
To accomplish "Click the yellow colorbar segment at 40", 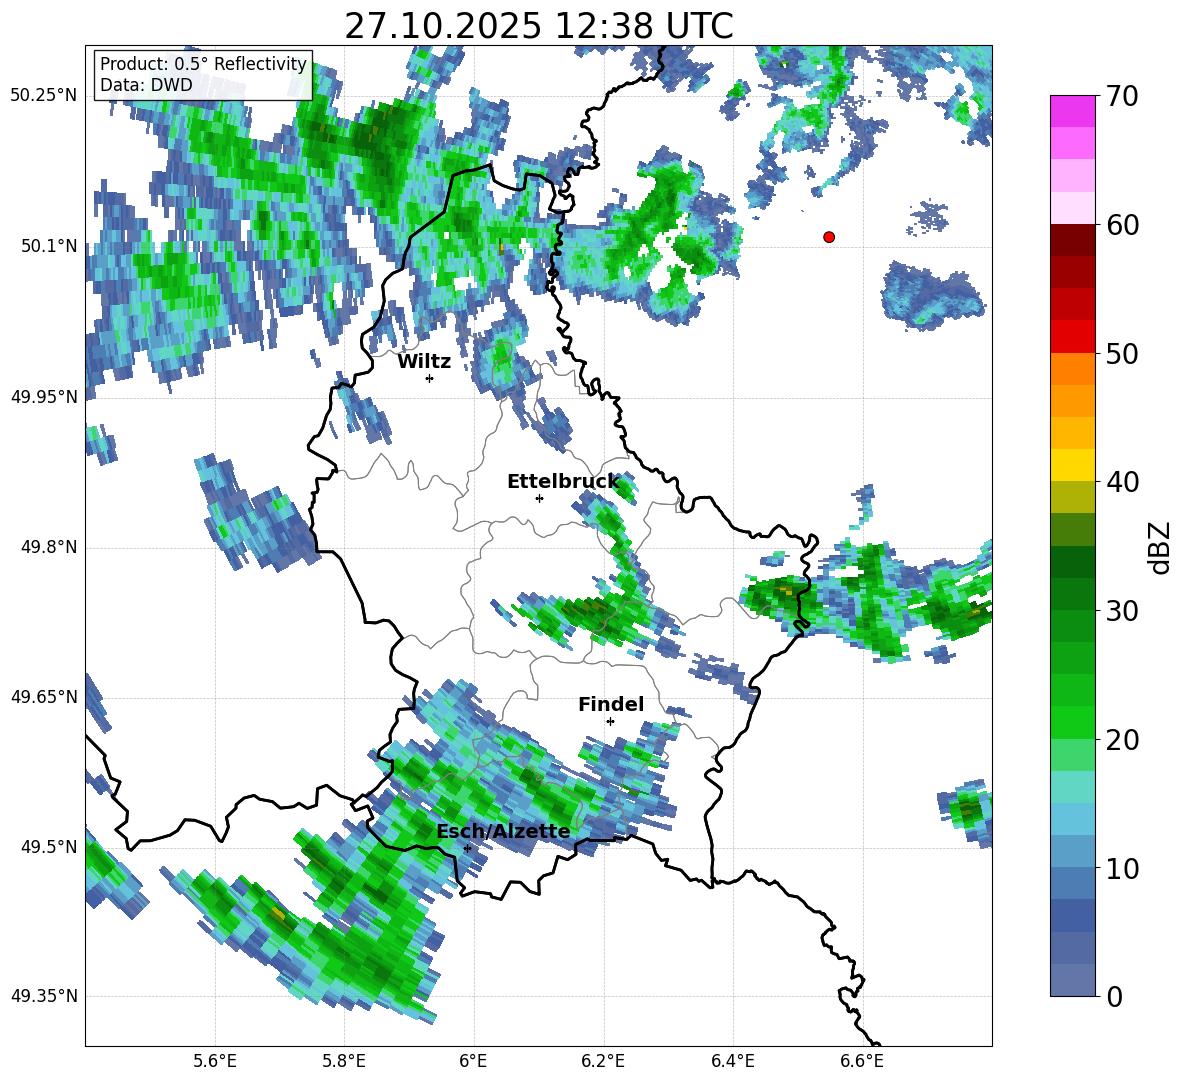I will (x=1073, y=466).
